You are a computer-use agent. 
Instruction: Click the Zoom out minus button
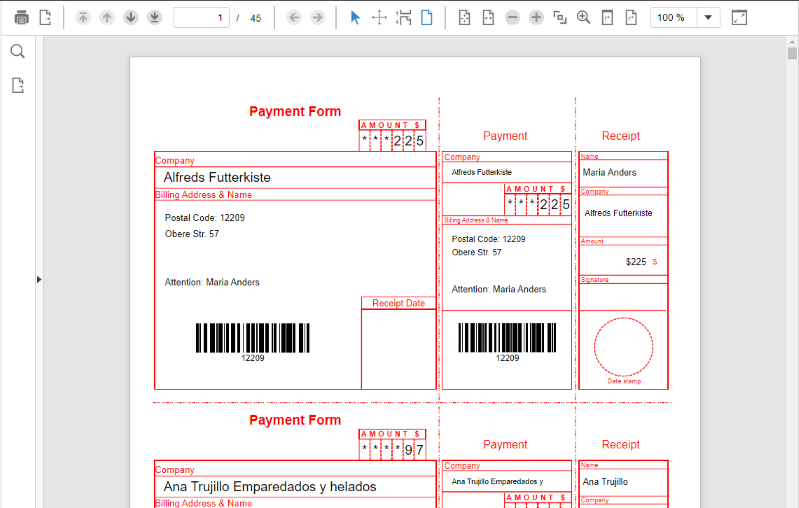click(512, 18)
